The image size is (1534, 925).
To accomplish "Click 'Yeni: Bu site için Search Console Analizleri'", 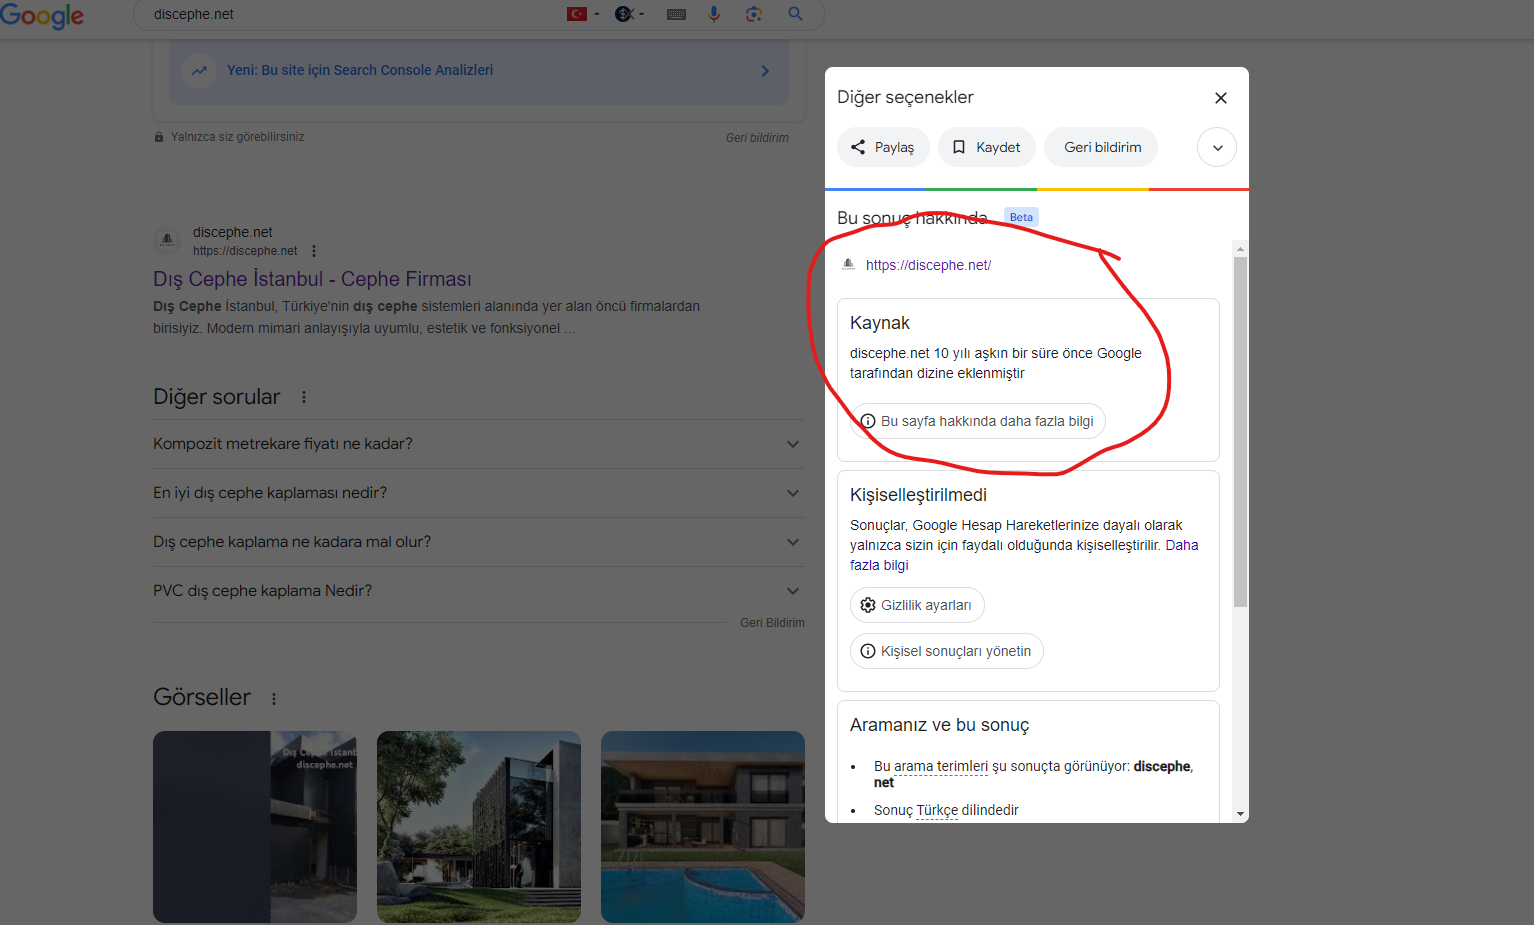I will 360,70.
